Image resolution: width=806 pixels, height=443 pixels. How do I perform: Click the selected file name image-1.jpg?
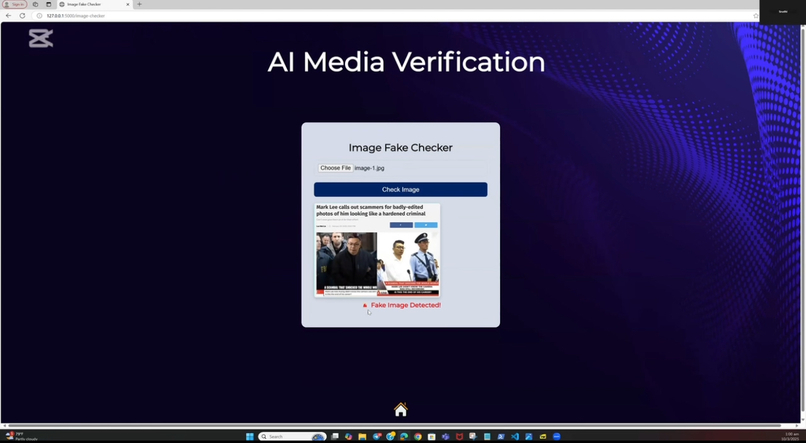(370, 168)
